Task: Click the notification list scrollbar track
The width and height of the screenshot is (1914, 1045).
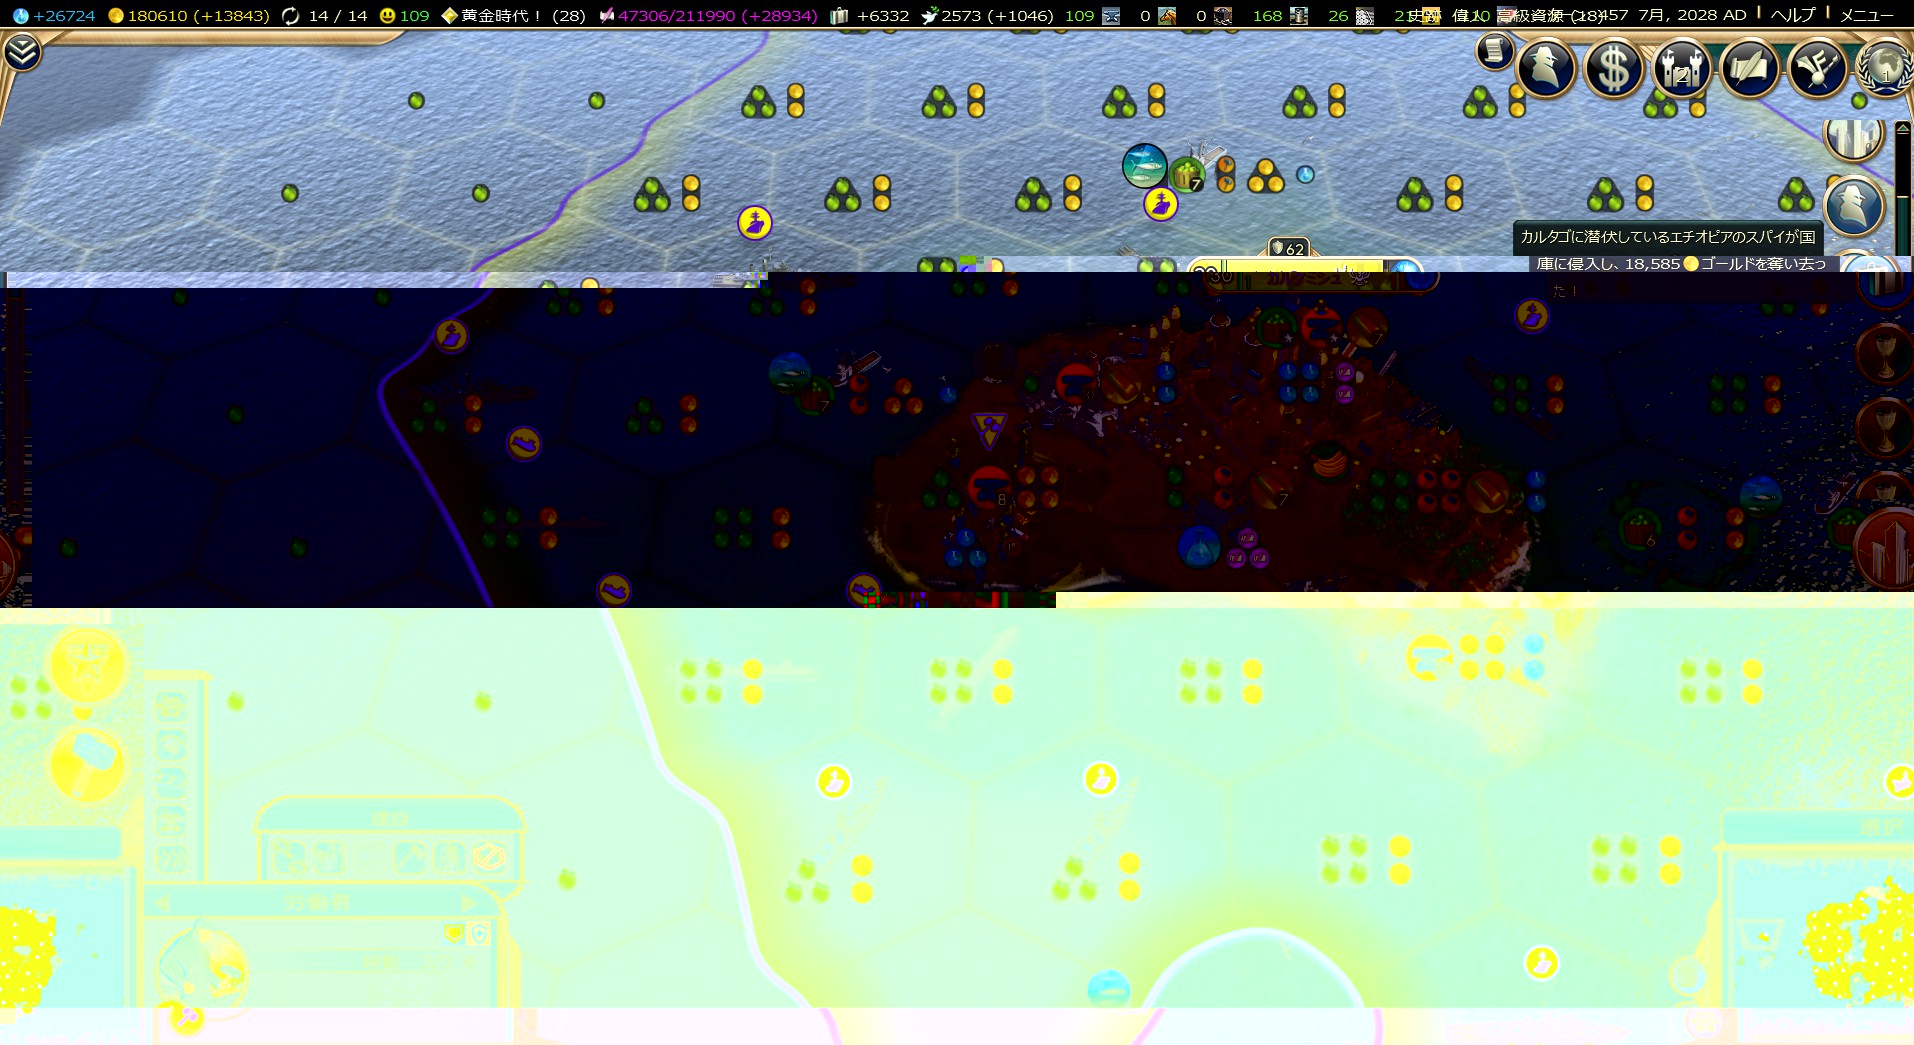Action: coord(1902,195)
